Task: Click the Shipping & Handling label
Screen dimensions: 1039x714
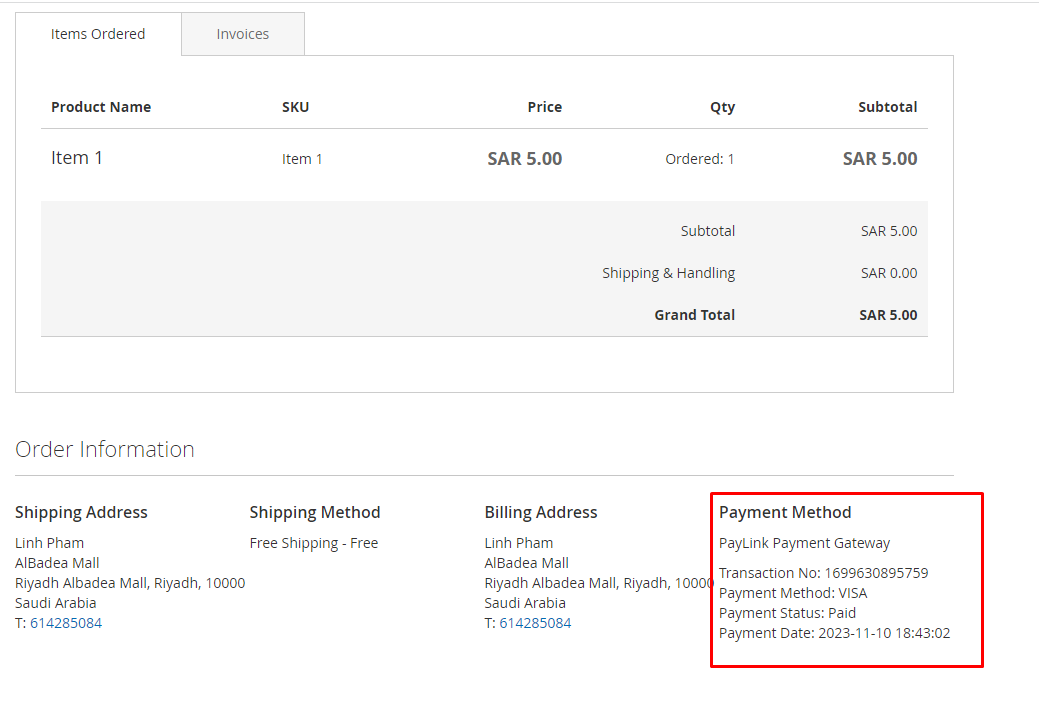Action: tap(668, 273)
